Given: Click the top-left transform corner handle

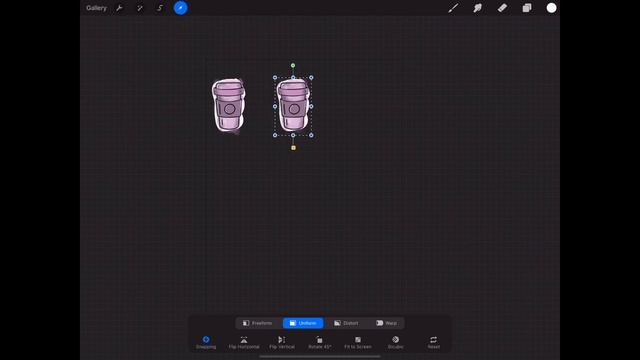Looking at the screenshot, I should 275,78.
